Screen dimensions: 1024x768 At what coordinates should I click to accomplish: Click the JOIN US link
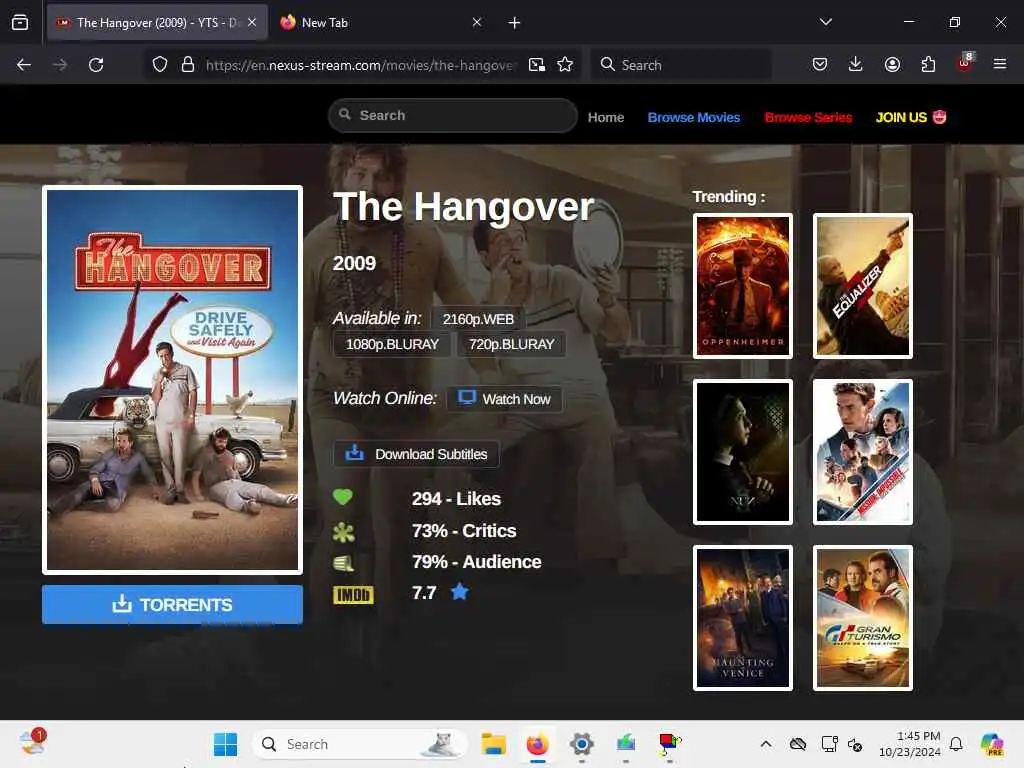tap(911, 118)
